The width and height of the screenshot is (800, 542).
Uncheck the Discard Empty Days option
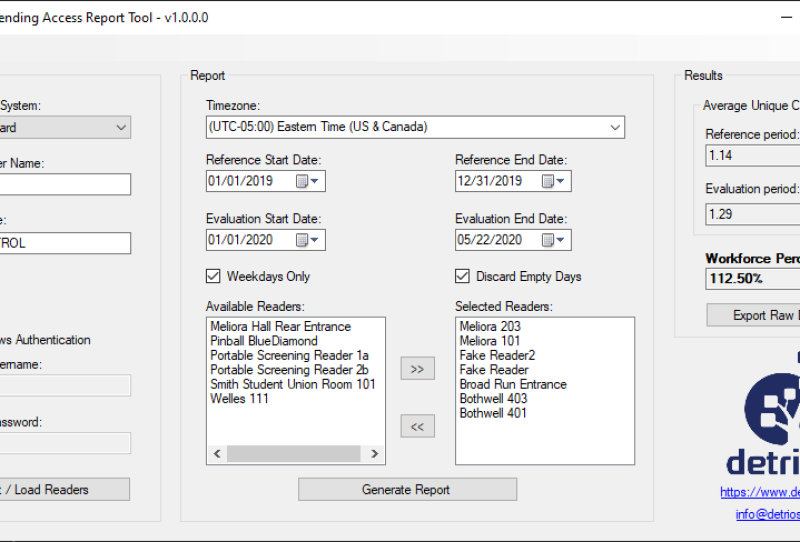tap(462, 277)
